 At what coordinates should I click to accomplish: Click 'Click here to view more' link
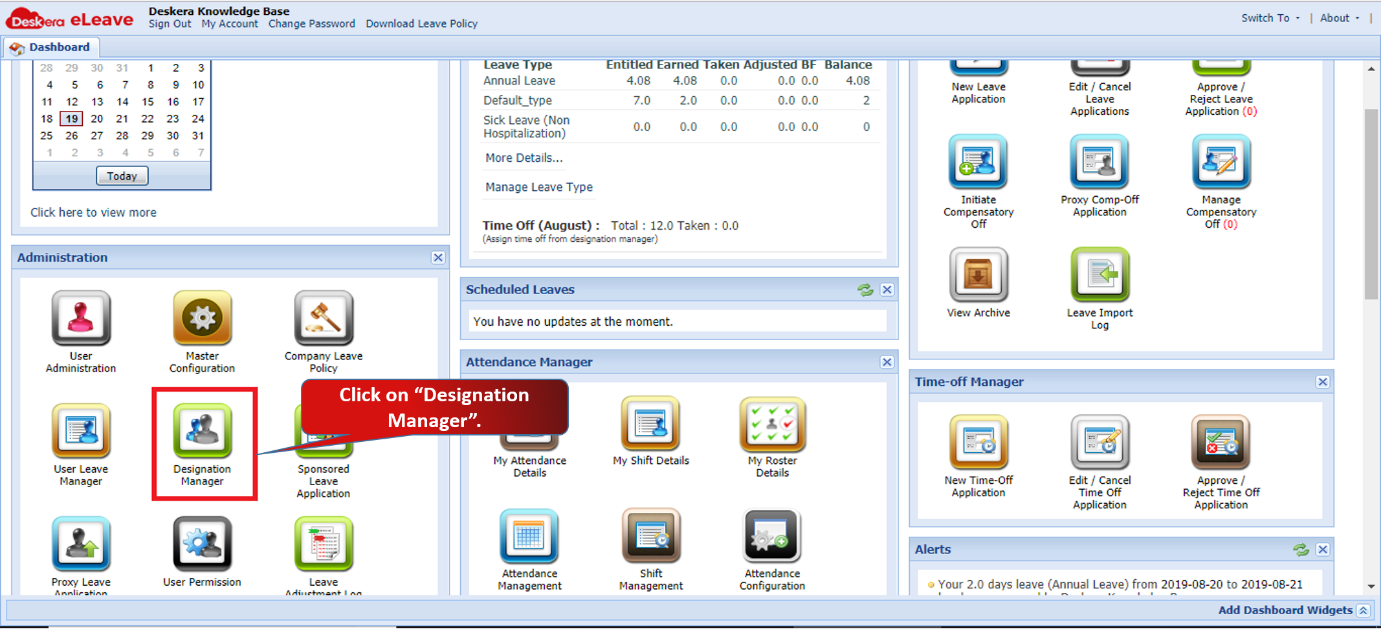pos(93,212)
